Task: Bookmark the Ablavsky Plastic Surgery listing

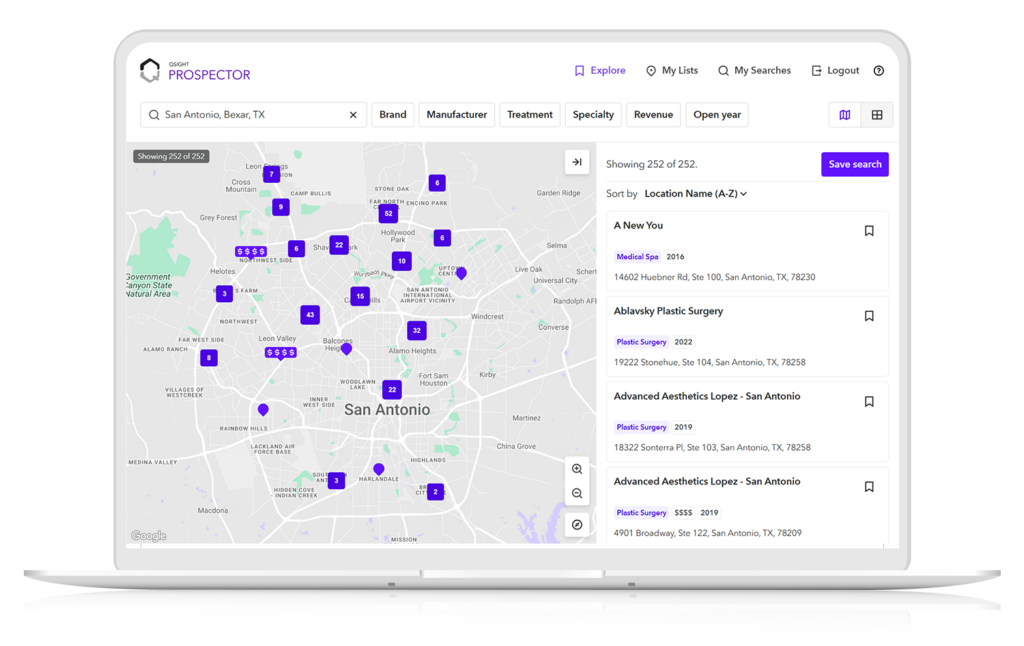Action: 869,315
